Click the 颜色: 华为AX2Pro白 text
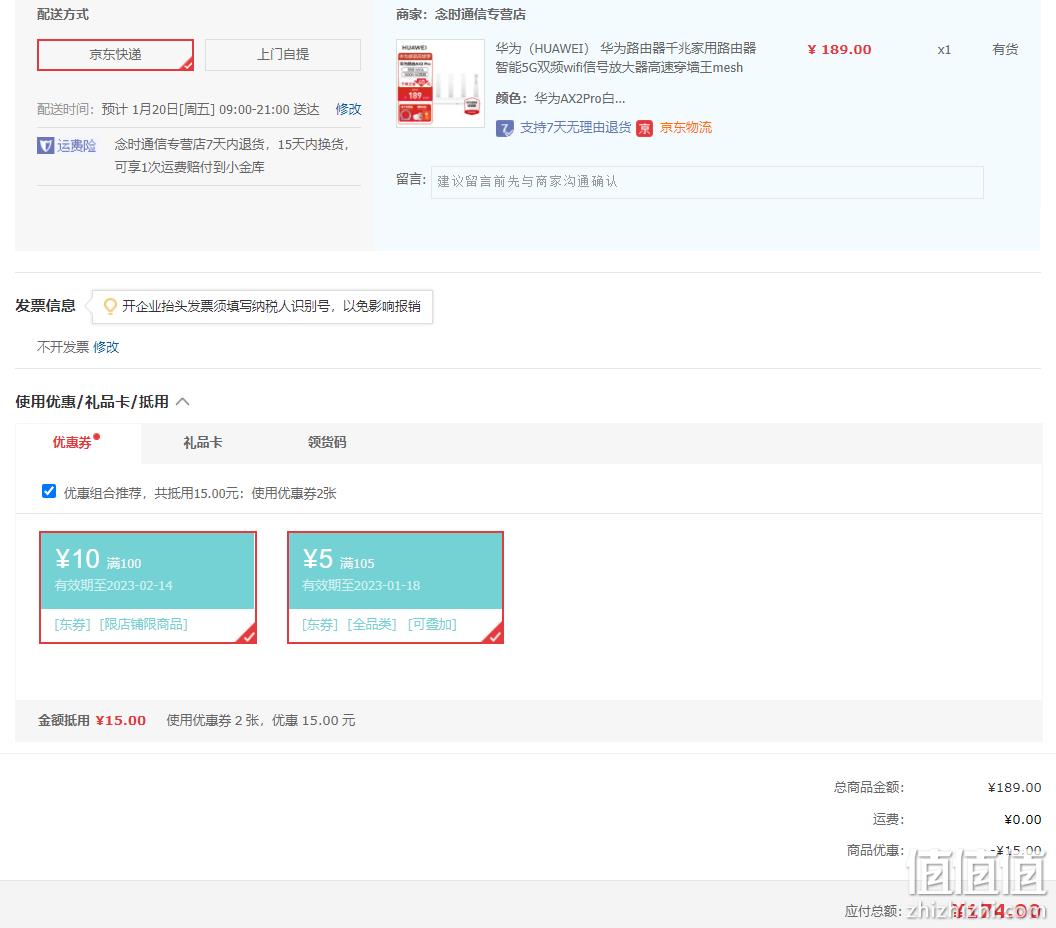 click(x=560, y=98)
